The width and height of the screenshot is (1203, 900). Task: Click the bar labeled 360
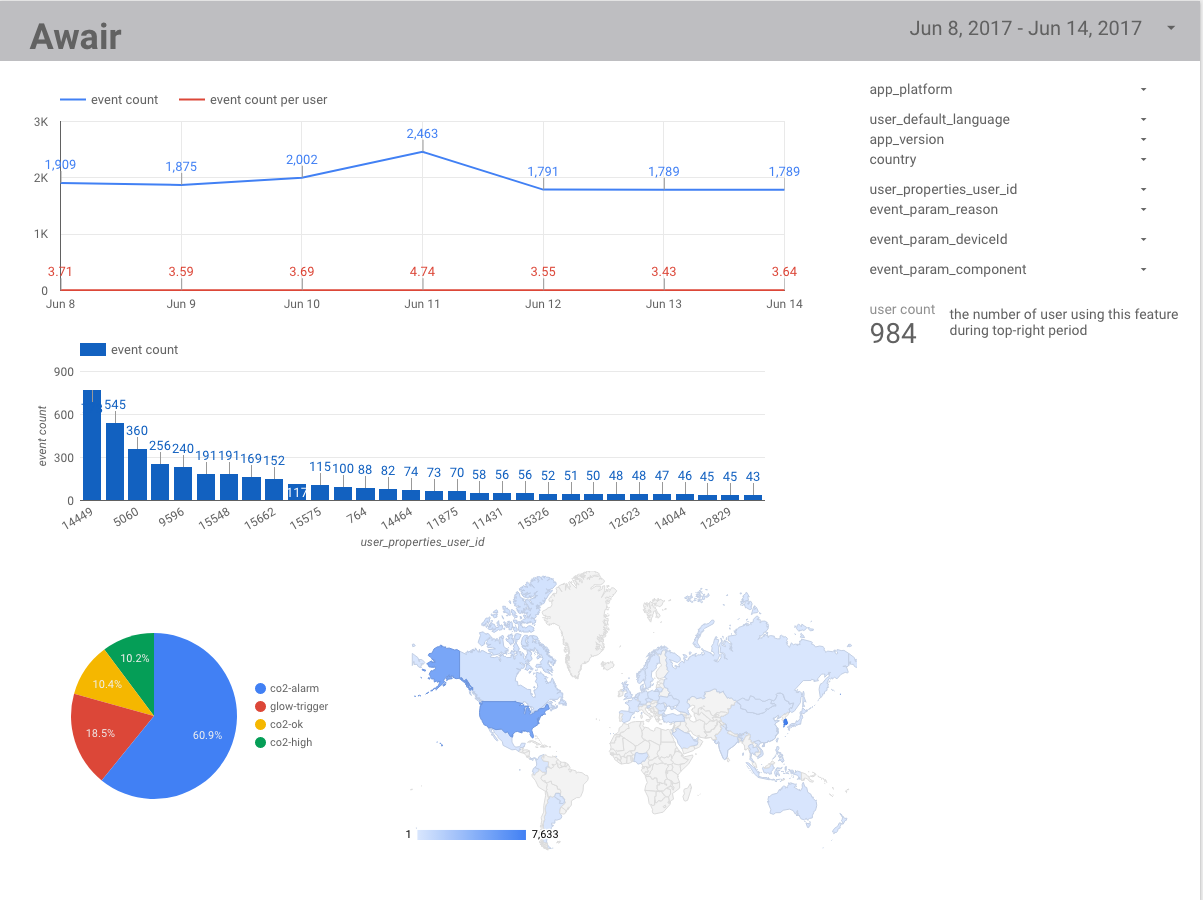(x=138, y=474)
